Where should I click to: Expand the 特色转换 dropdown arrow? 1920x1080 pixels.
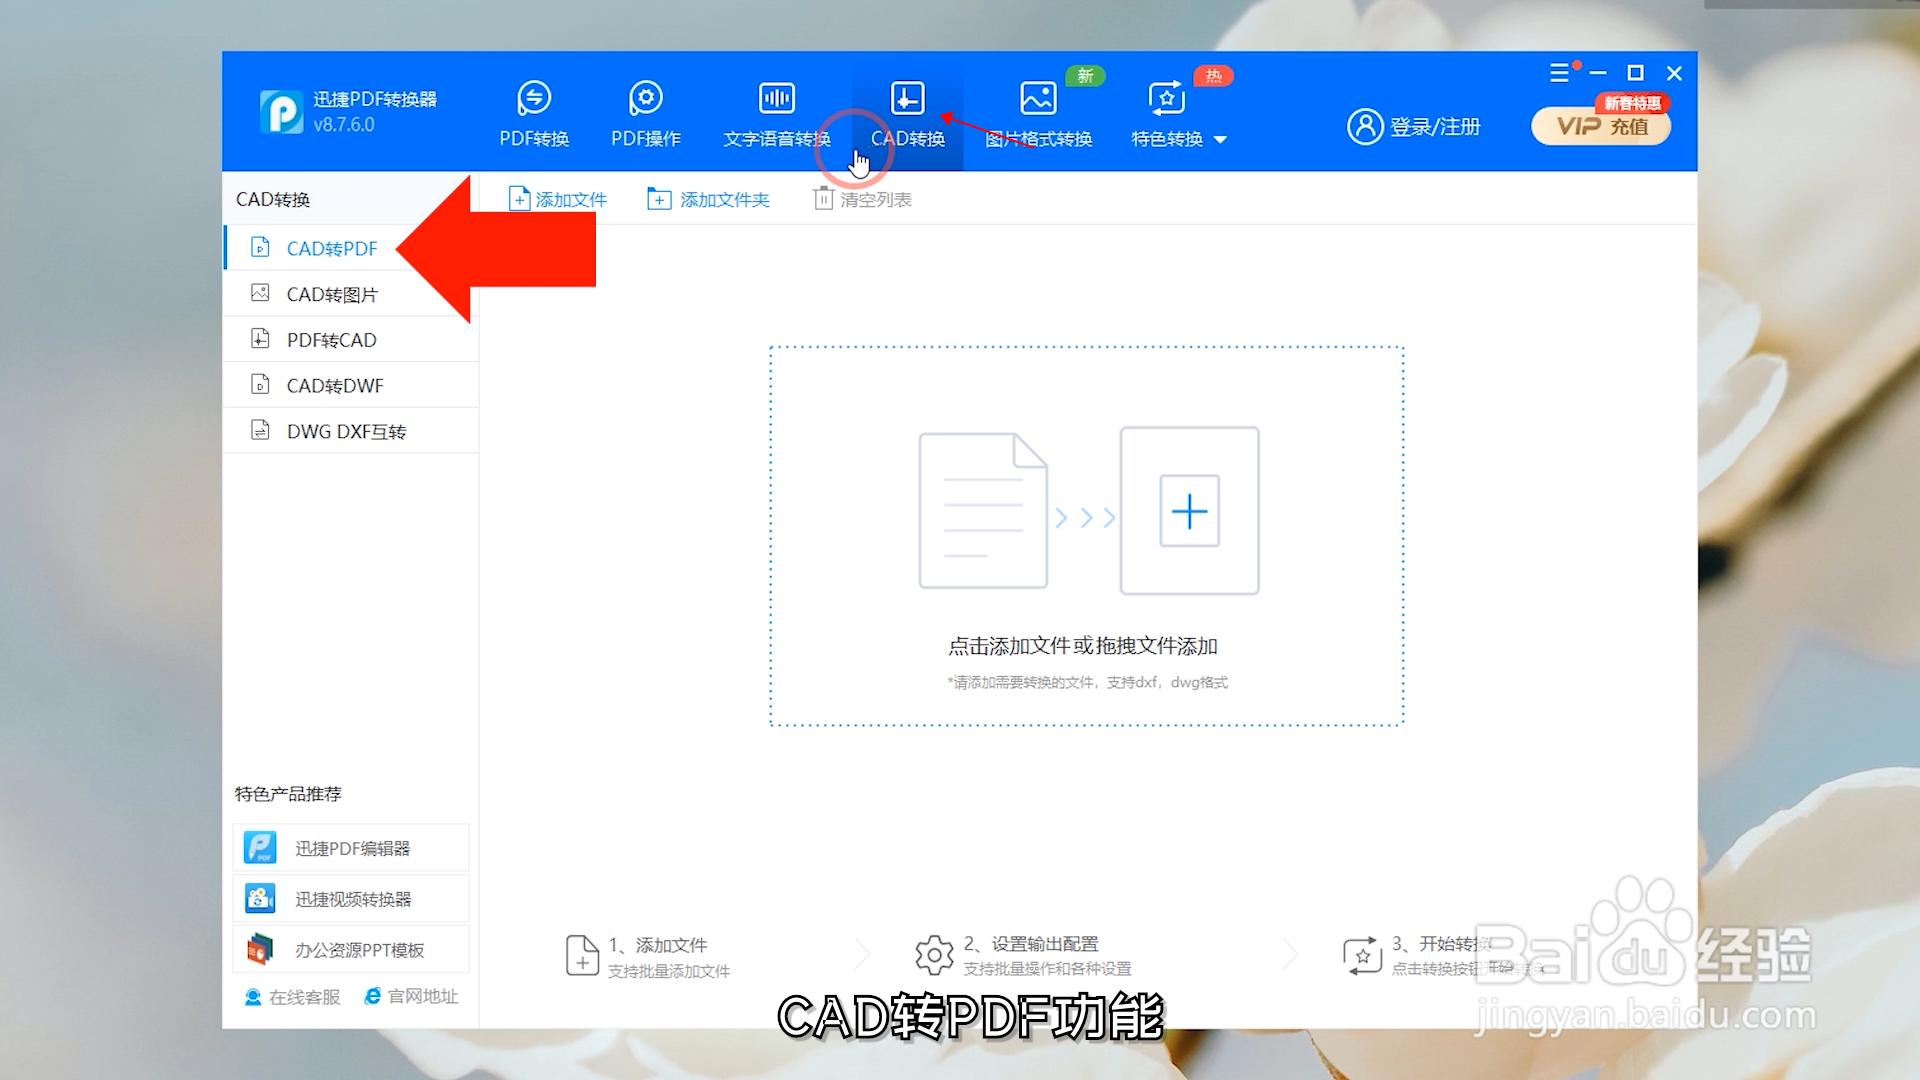pos(1220,140)
